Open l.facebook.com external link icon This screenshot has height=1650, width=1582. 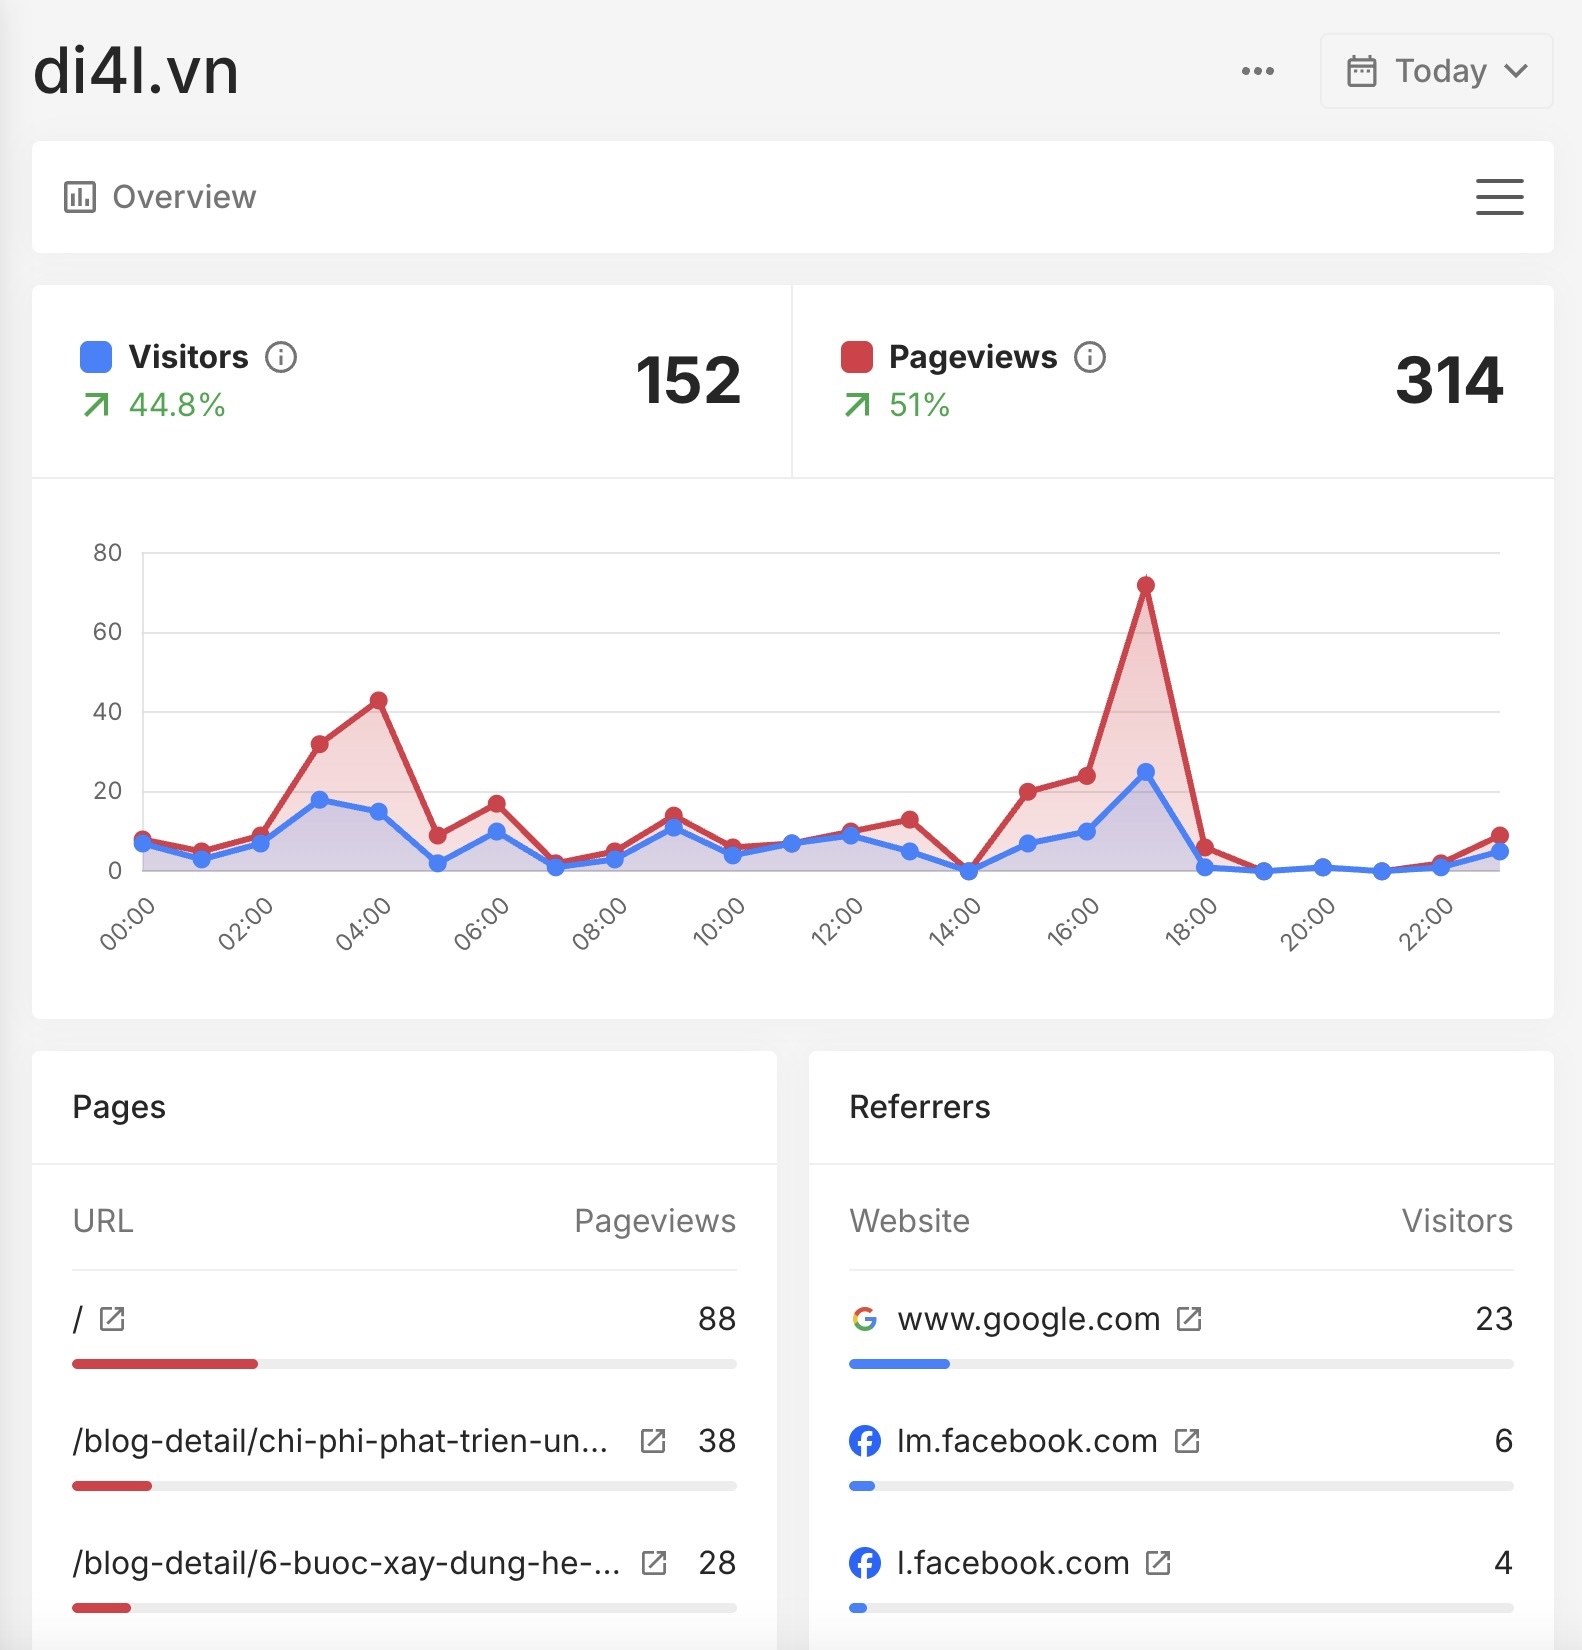pos(1158,1563)
